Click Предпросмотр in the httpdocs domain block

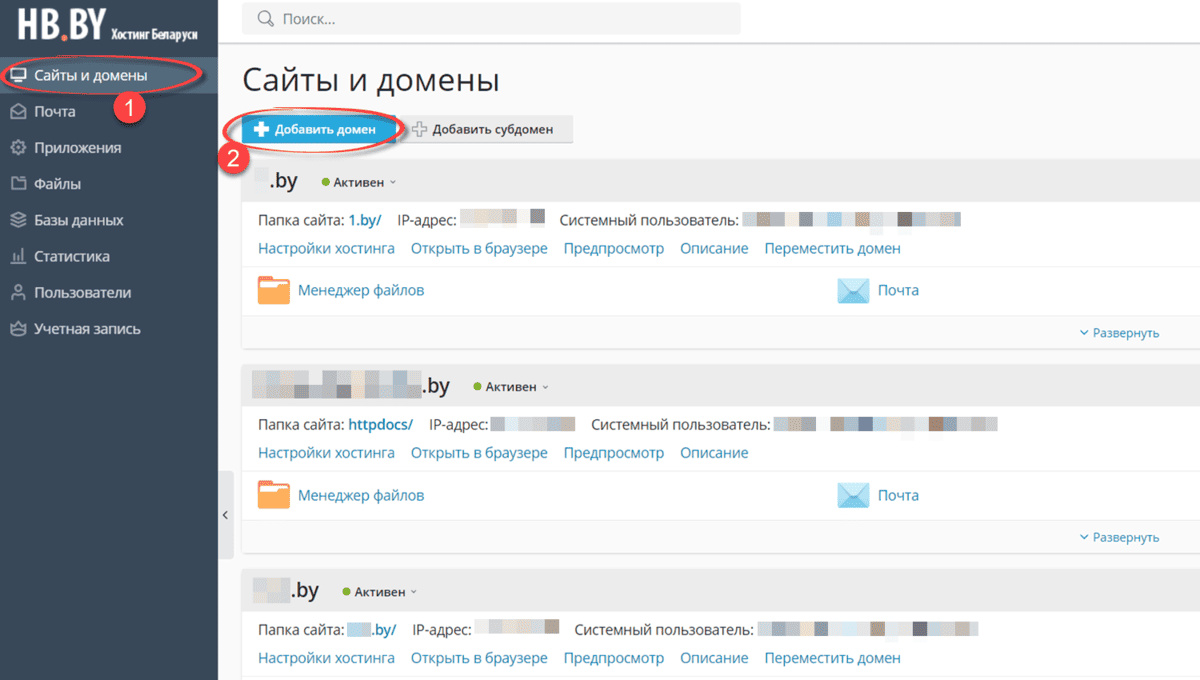(x=614, y=453)
